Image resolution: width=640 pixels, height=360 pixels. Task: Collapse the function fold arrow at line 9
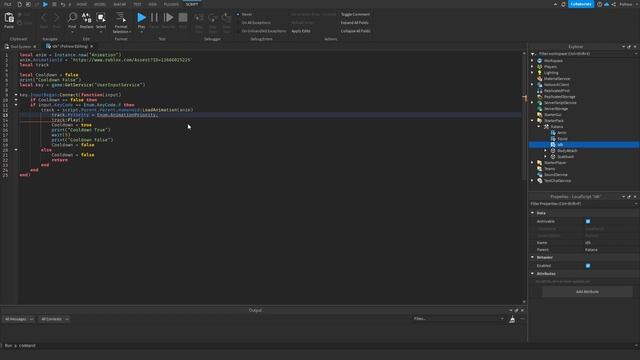pos(16,95)
